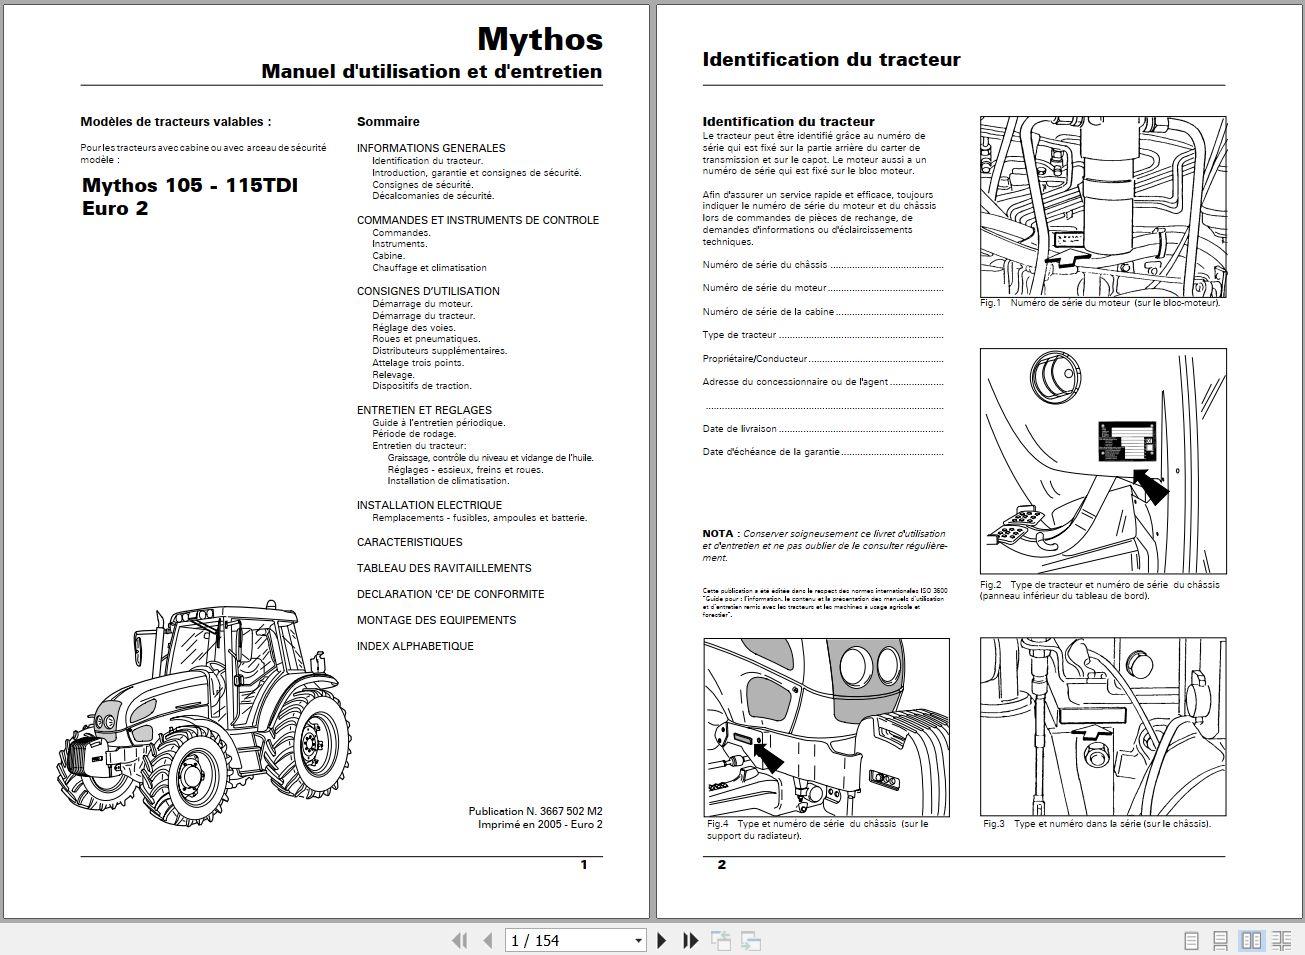The width and height of the screenshot is (1305, 955).
Task: Switch to single page layout
Action: coord(1191,941)
